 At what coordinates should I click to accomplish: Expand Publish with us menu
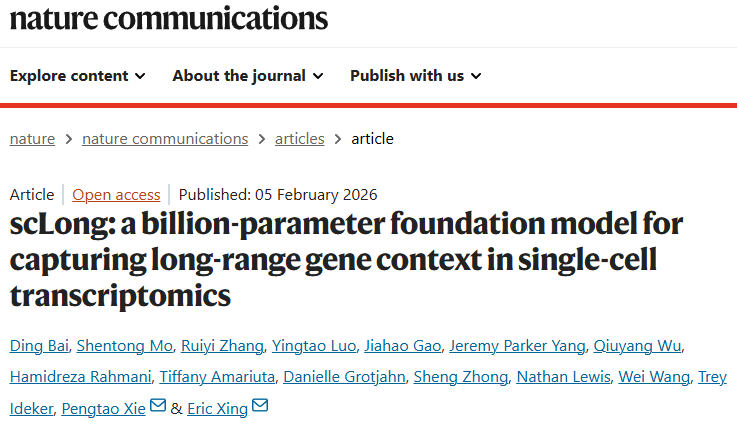coord(415,76)
